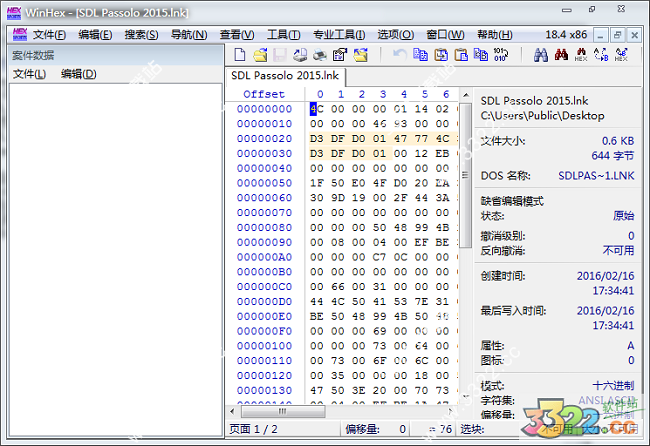Open the file Properties icon
The height and width of the screenshot is (446, 650).
click(340, 55)
